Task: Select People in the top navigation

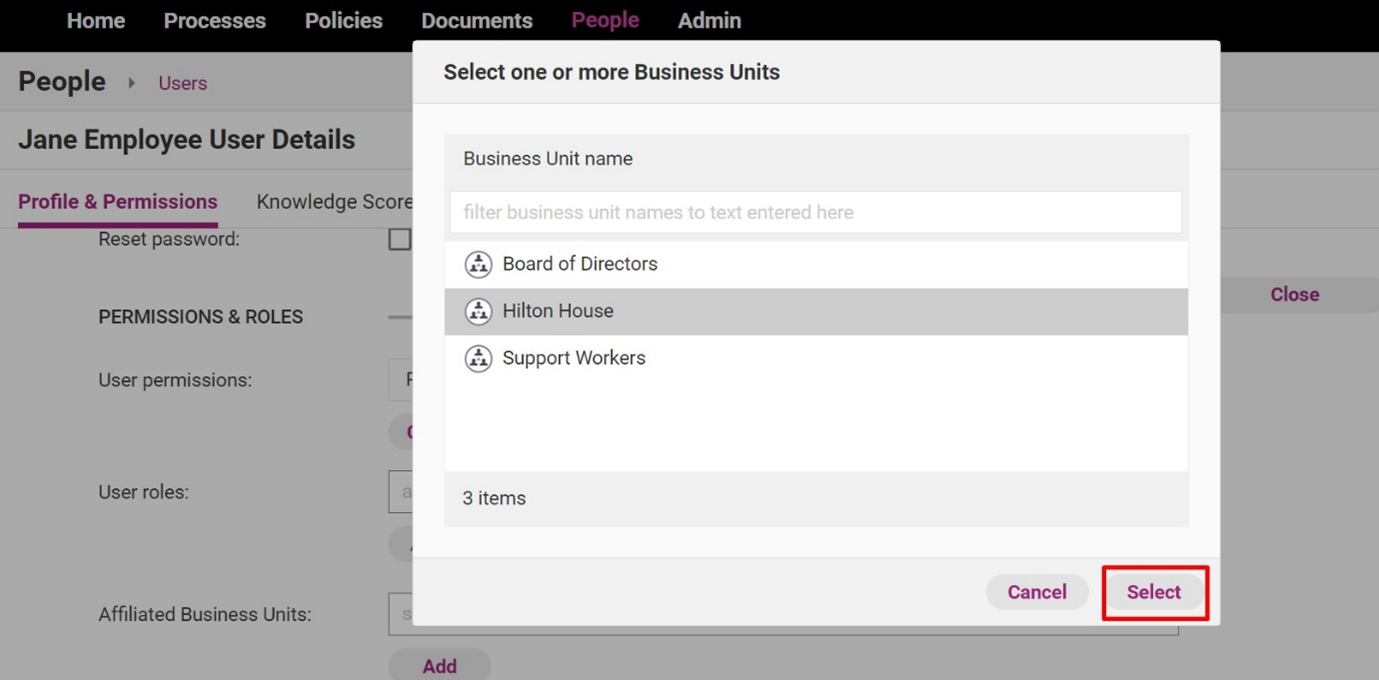Action: [x=605, y=21]
